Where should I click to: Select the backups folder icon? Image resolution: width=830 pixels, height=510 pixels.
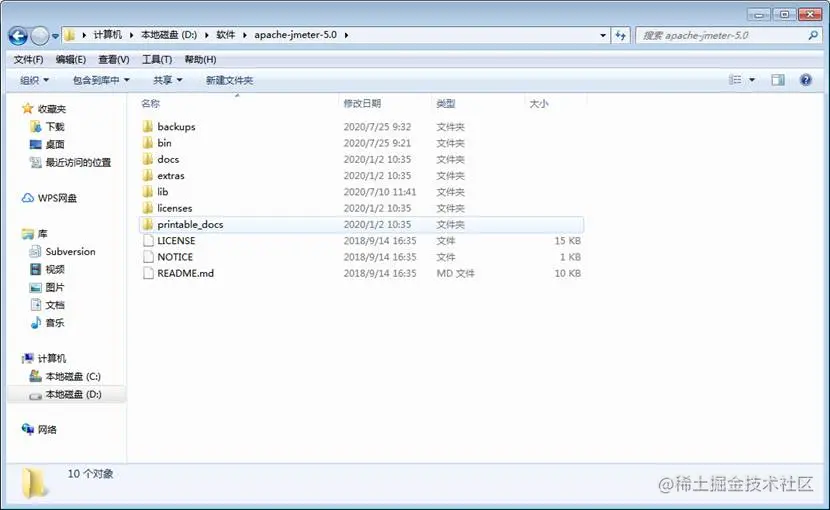pos(148,127)
